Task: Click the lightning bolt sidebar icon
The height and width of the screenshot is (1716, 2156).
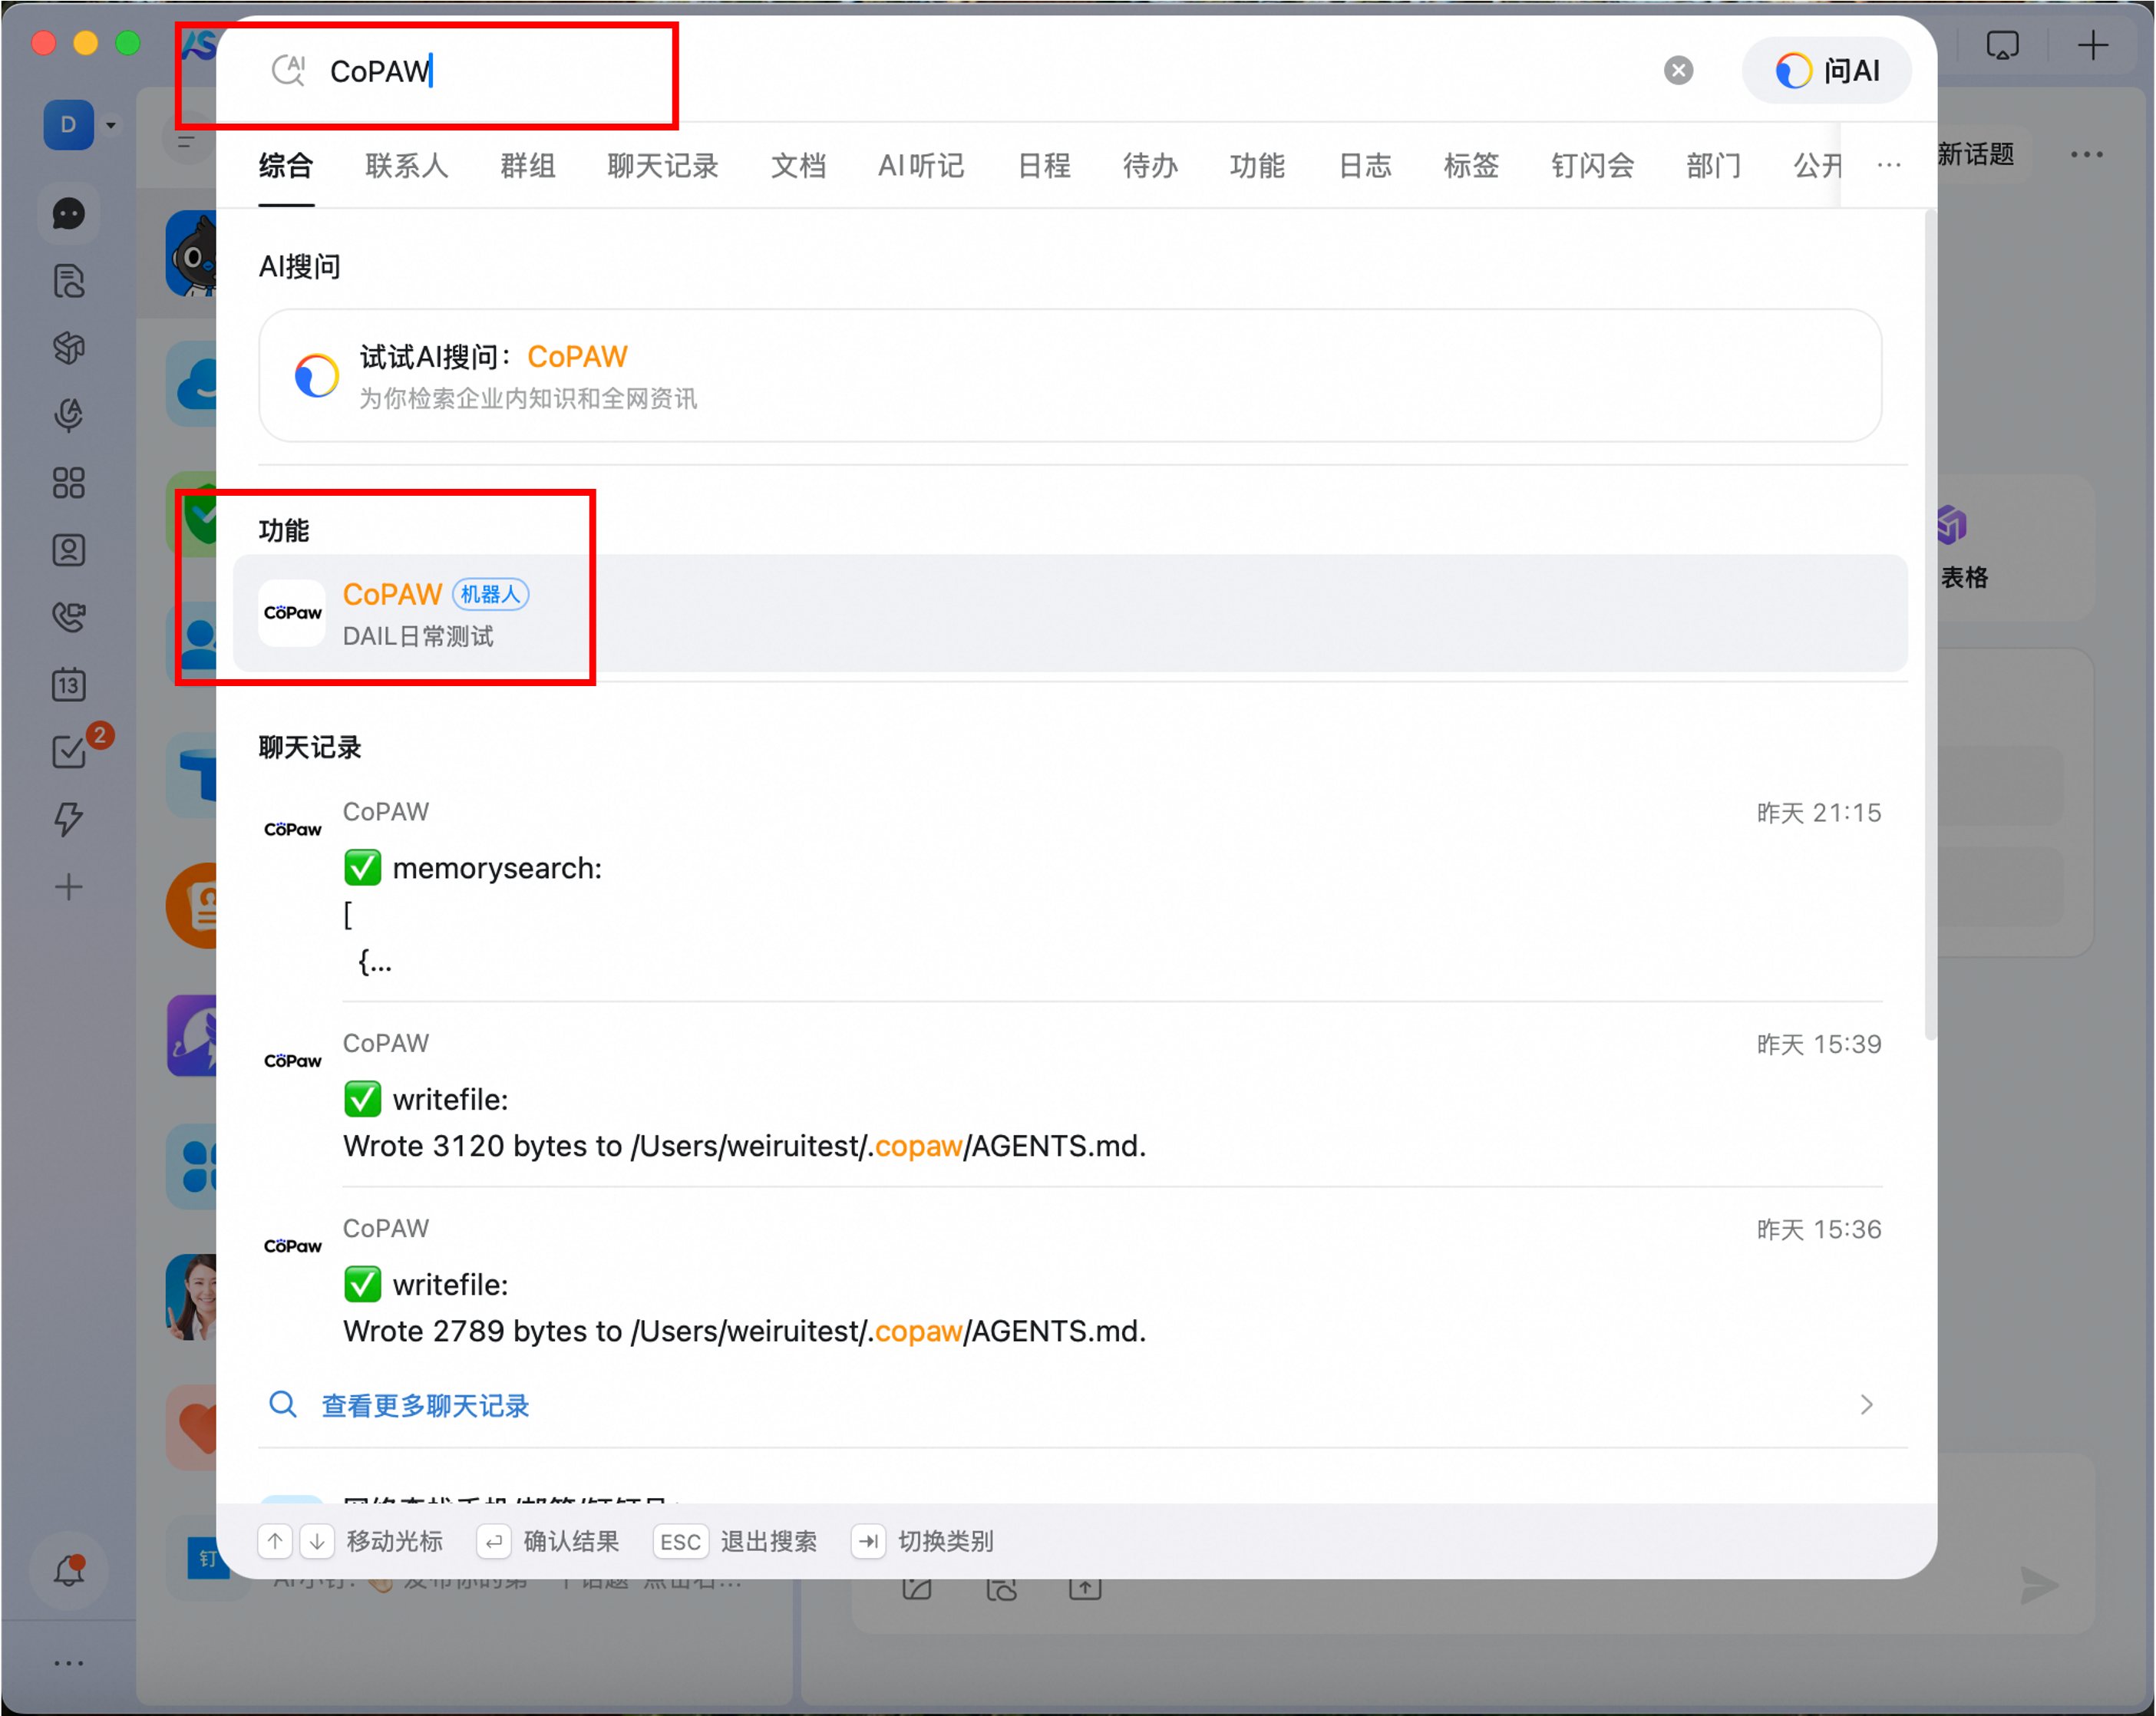Action: (68, 819)
